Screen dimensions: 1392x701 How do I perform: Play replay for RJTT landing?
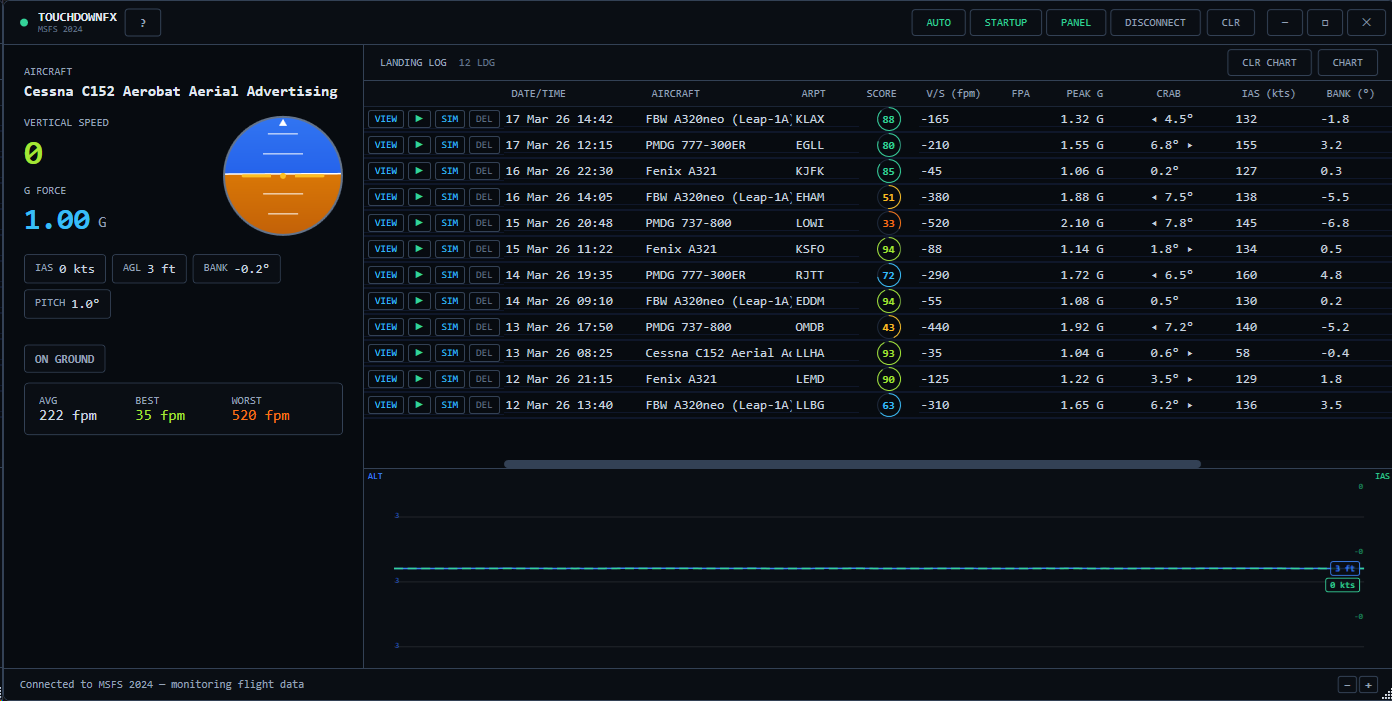pos(419,275)
